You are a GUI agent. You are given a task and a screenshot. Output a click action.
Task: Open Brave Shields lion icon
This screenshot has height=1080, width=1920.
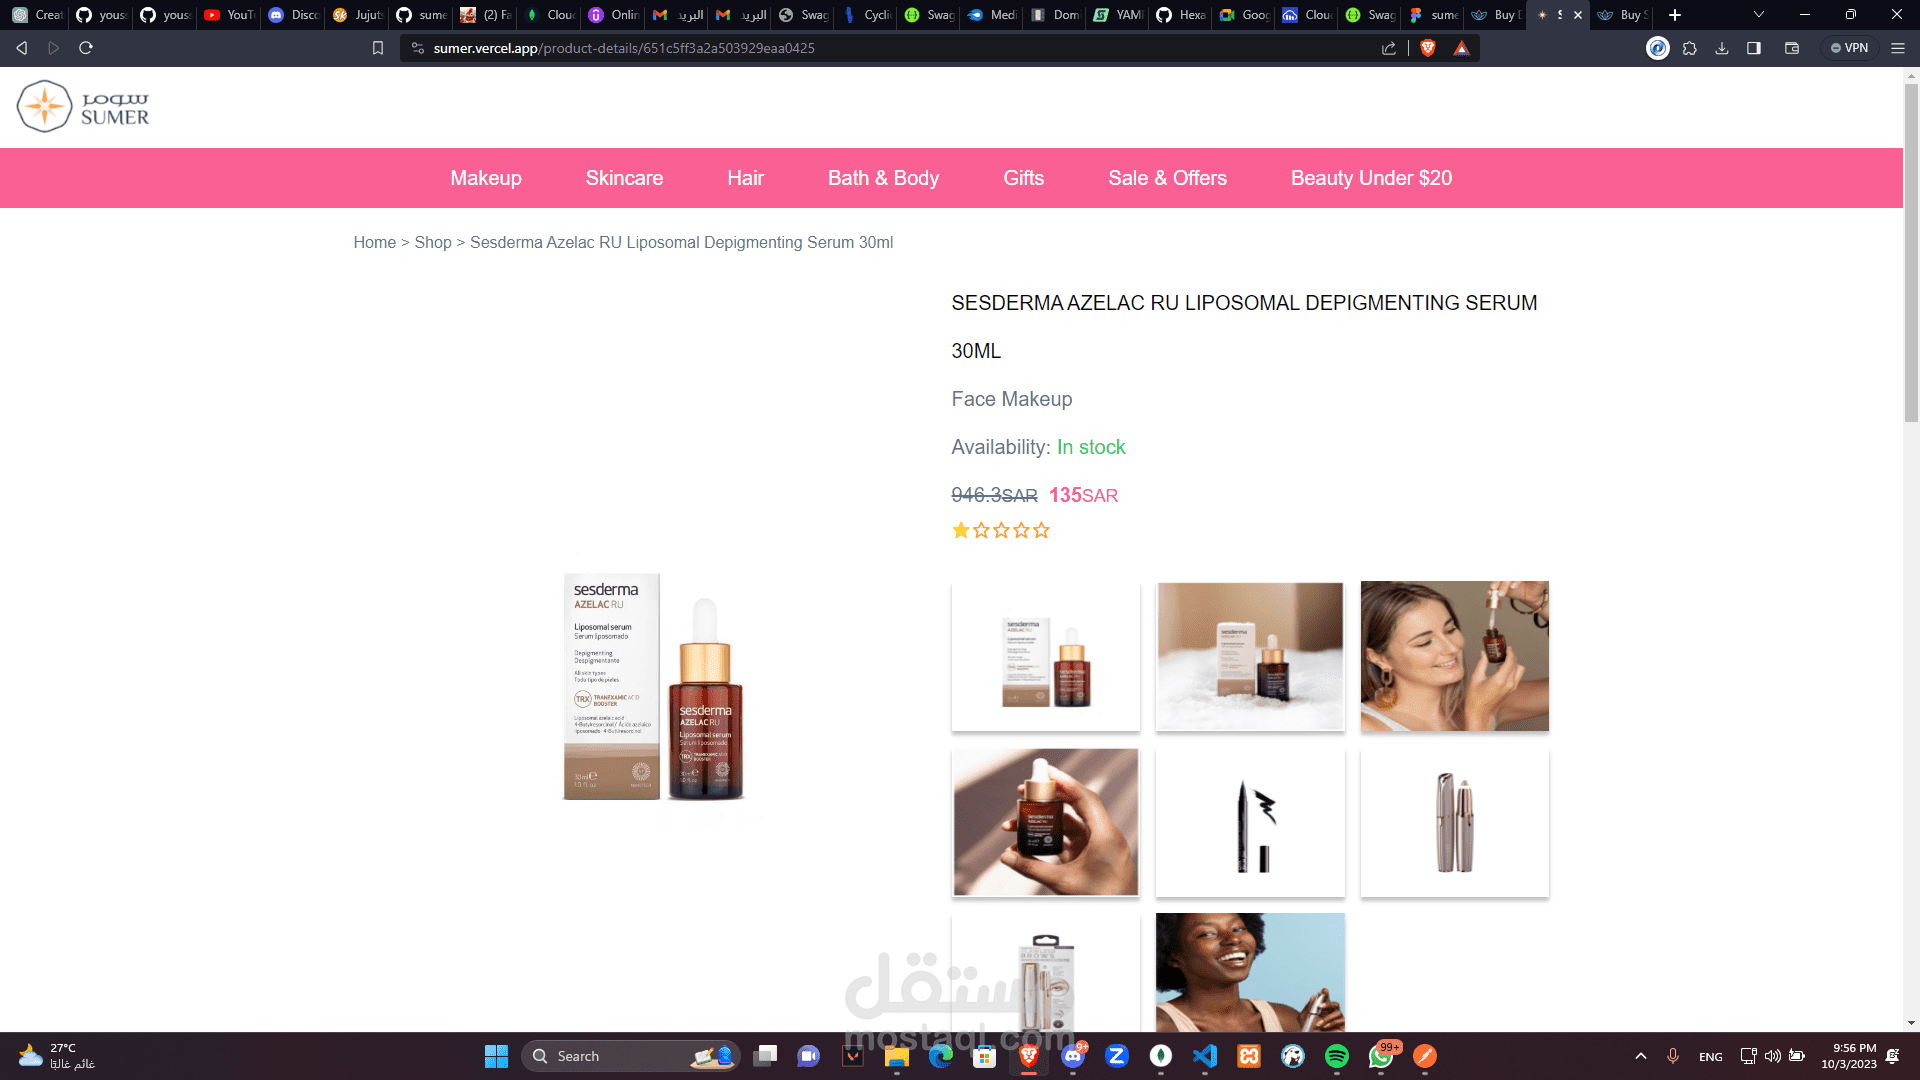[x=1428, y=48]
